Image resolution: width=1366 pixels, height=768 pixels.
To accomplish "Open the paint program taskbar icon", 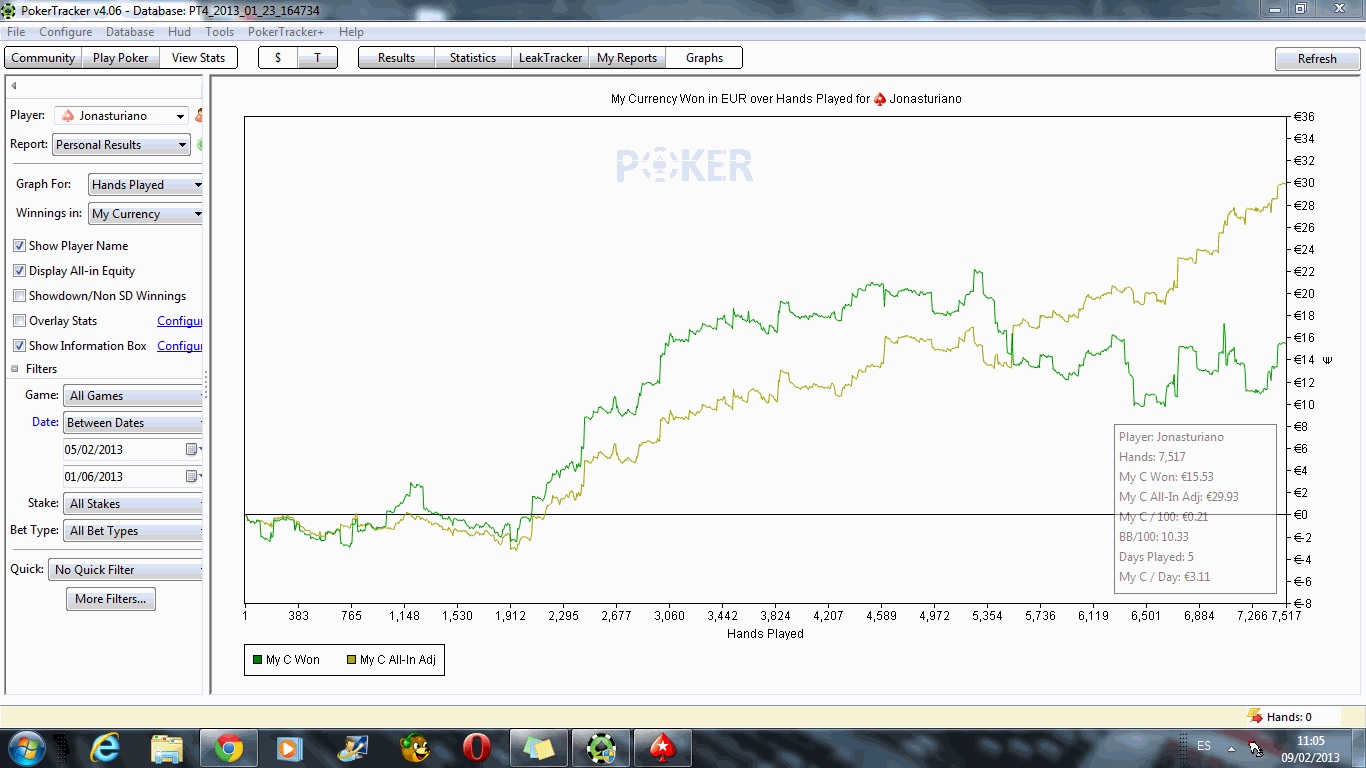I will [352, 748].
